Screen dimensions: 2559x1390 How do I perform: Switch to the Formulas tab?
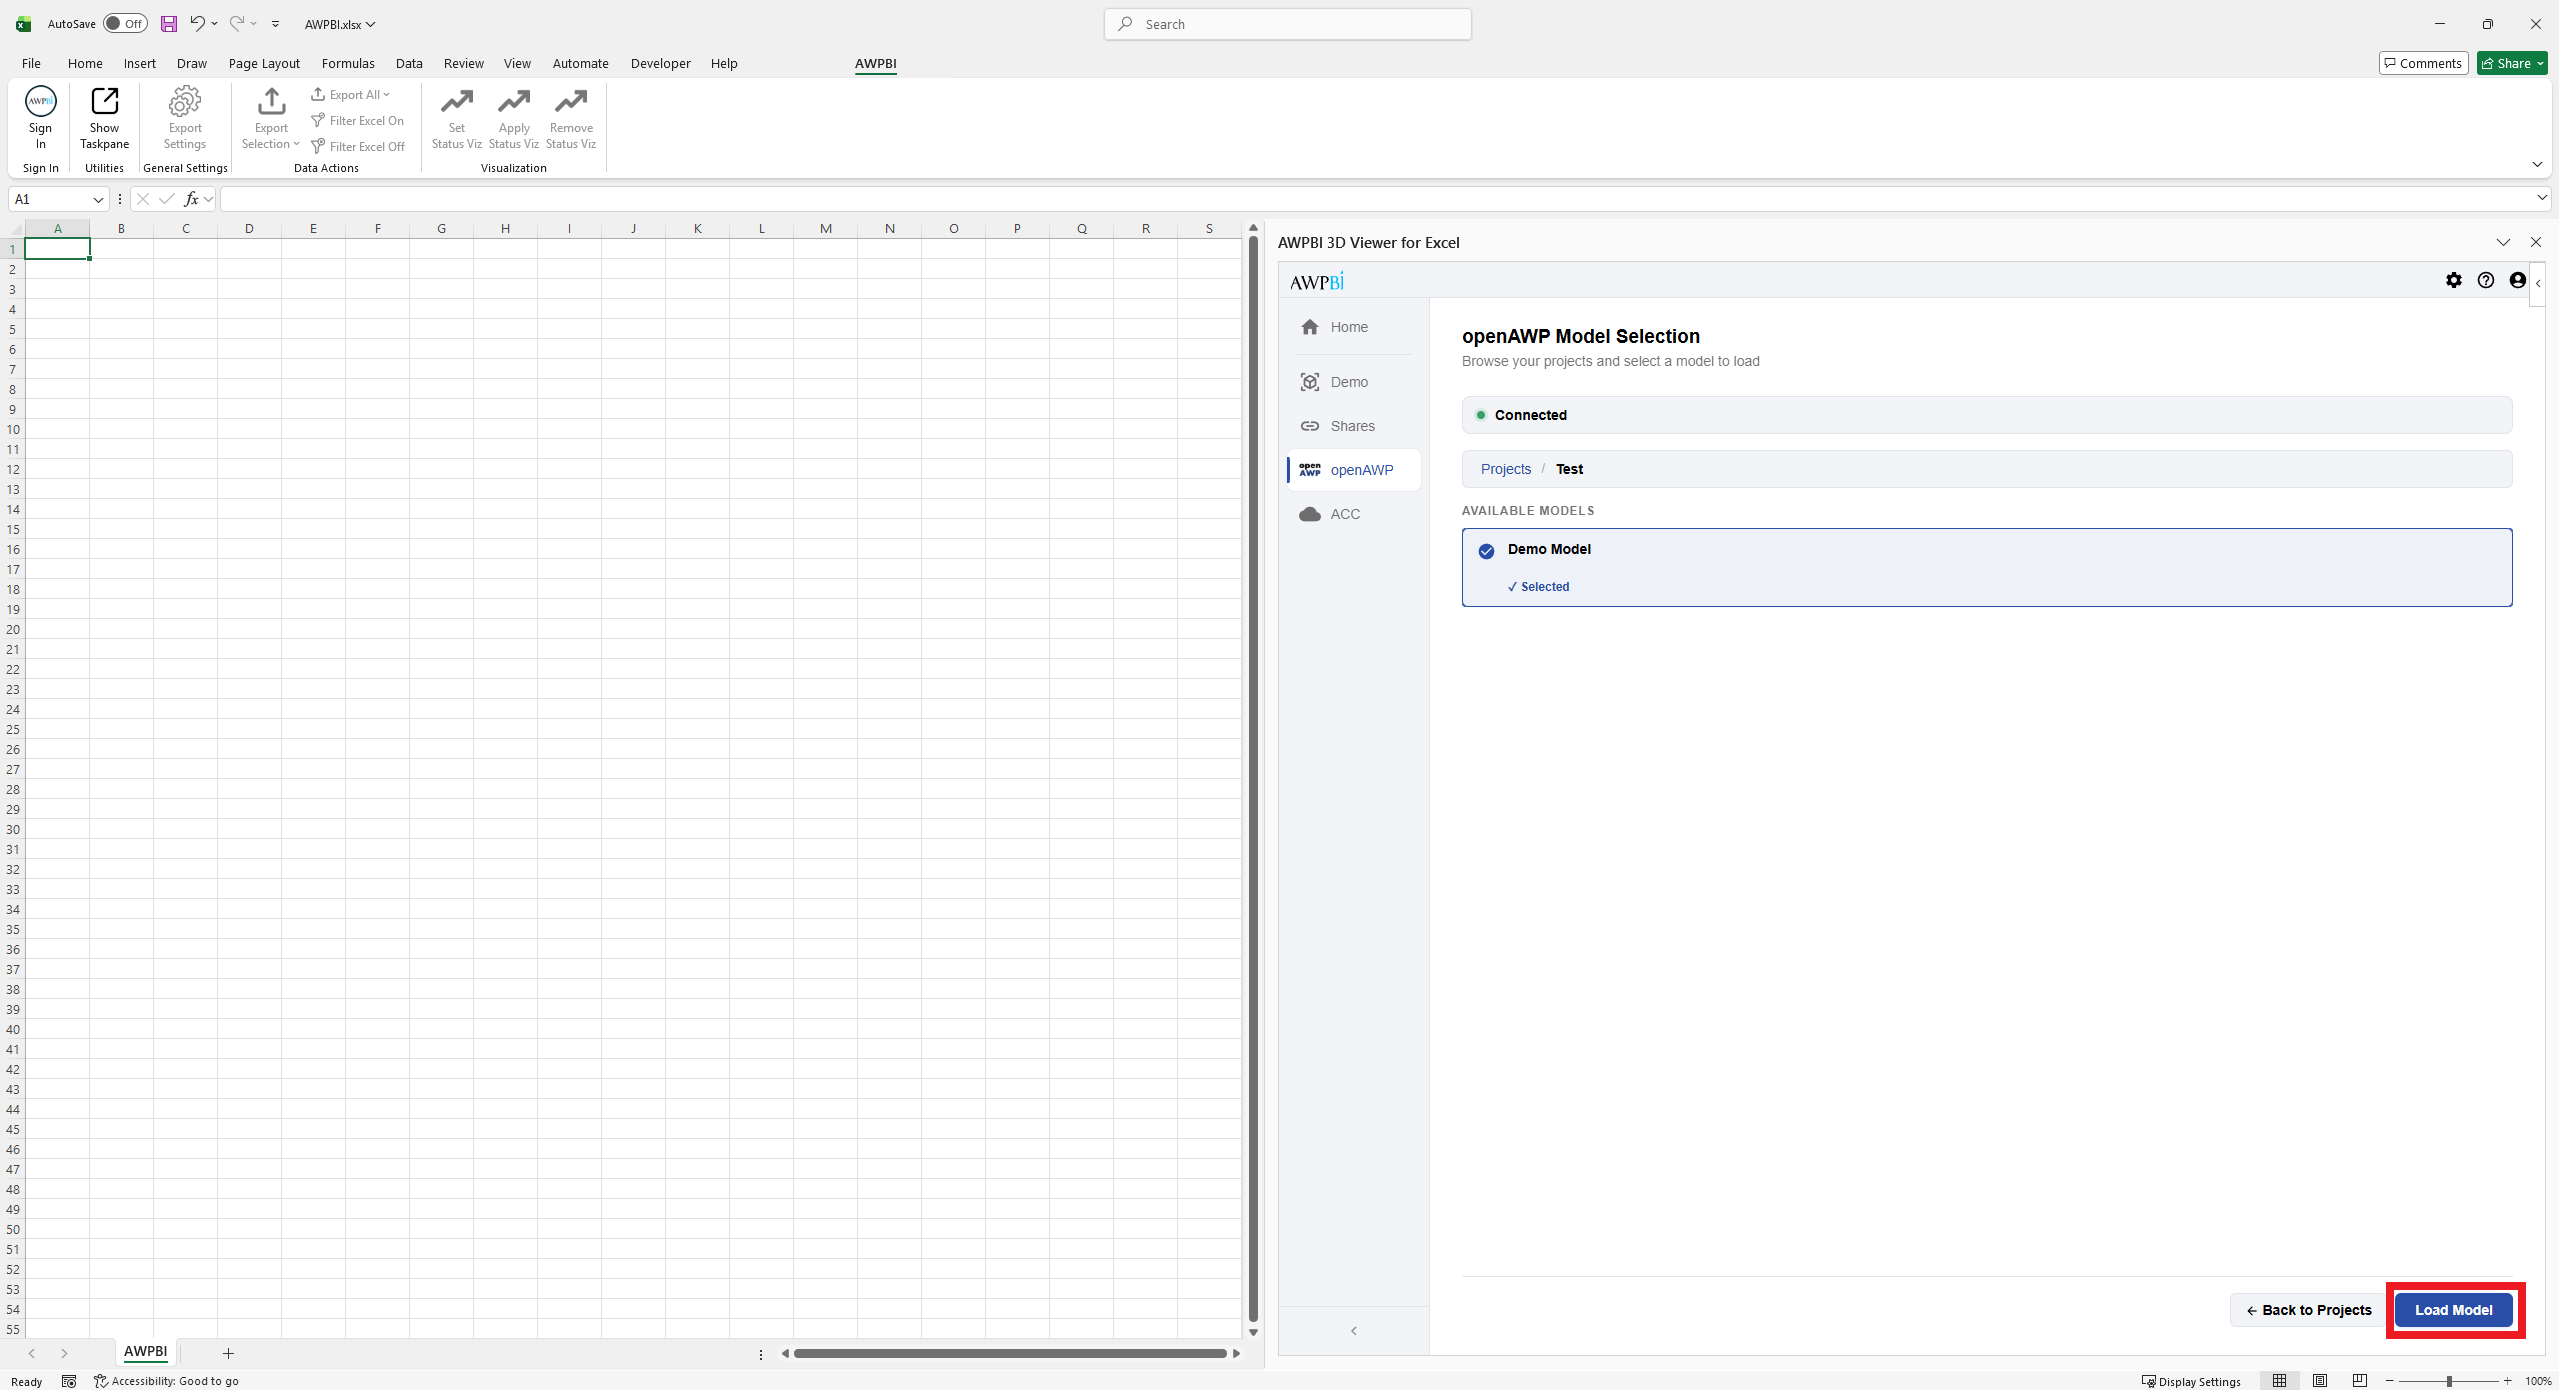pyautogui.click(x=348, y=63)
